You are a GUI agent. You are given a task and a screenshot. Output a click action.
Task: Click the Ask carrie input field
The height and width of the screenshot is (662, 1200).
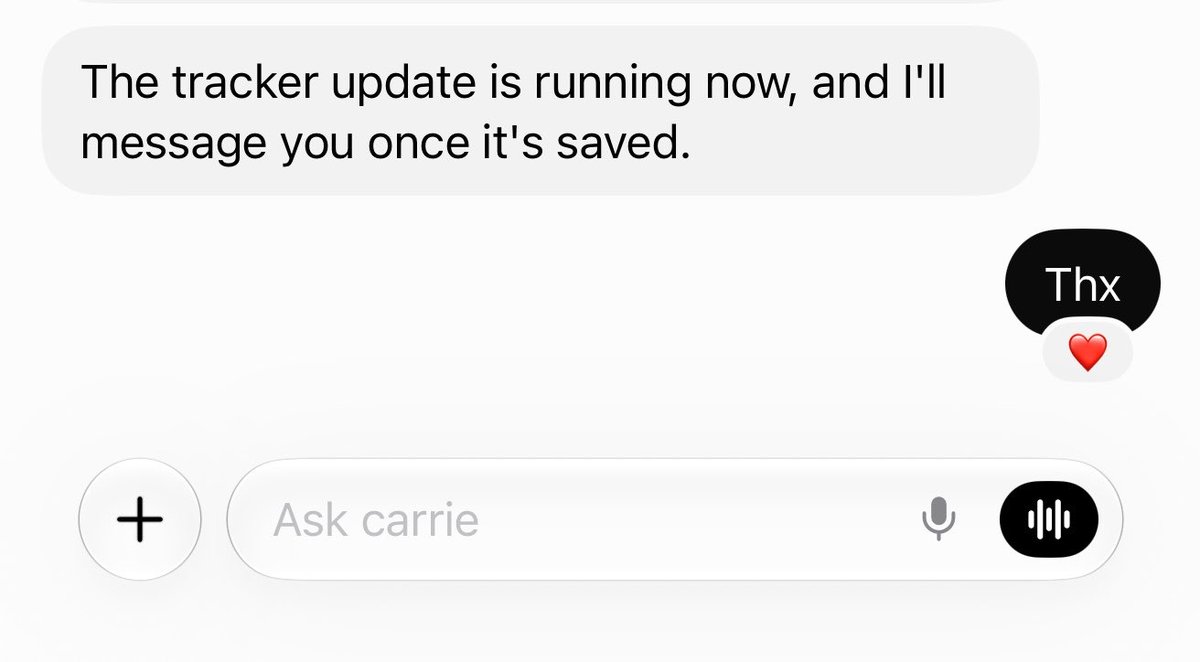pos(675,520)
